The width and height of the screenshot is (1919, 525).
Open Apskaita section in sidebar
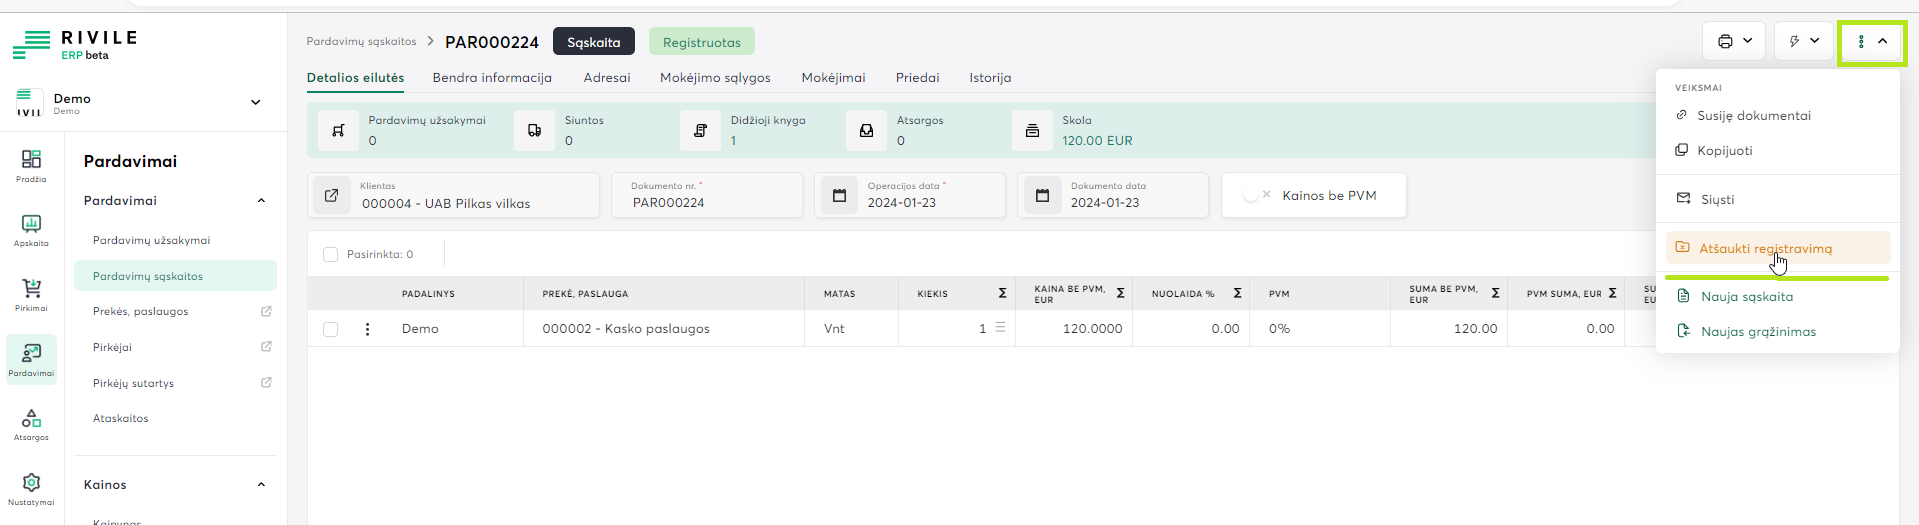pos(31,229)
